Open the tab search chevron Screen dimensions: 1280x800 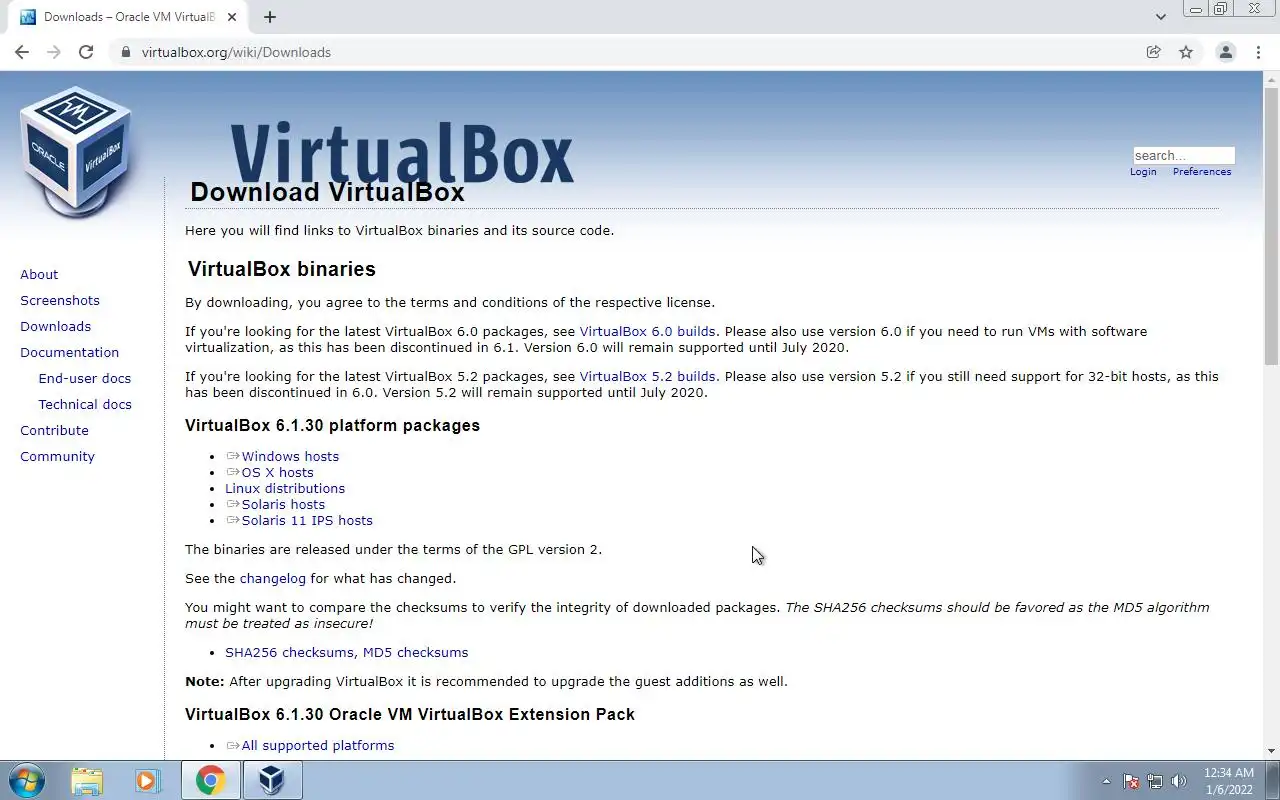pyautogui.click(x=1160, y=17)
